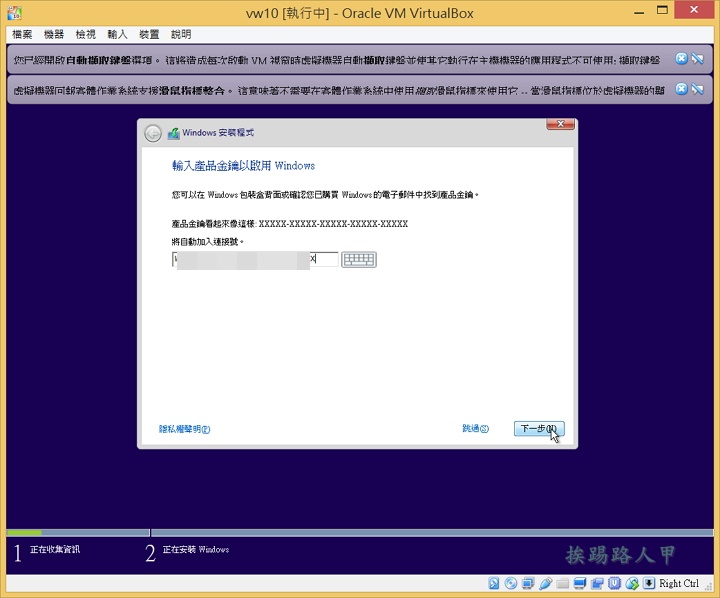Click the video capture status icon
Screen dimensions: 720x598
click(x=597, y=583)
